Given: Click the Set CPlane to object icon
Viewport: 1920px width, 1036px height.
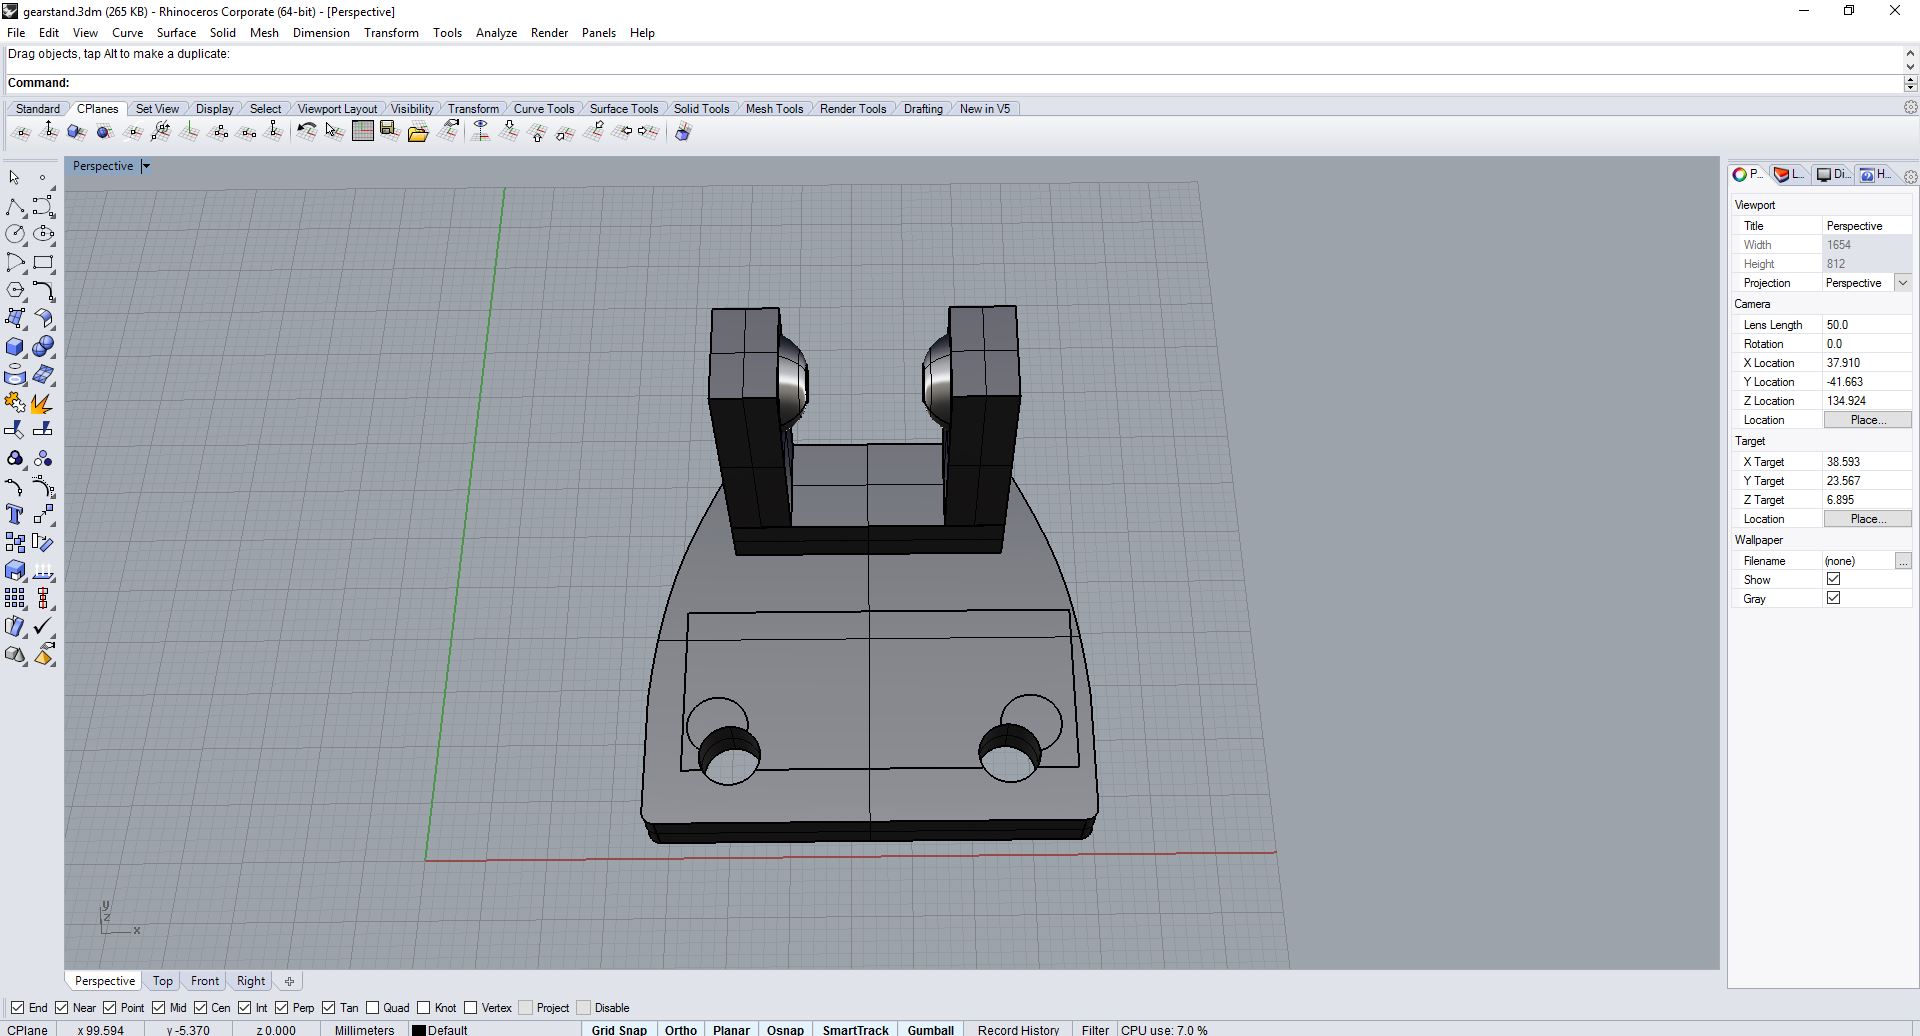Looking at the screenshot, I should pyautogui.click(x=77, y=132).
